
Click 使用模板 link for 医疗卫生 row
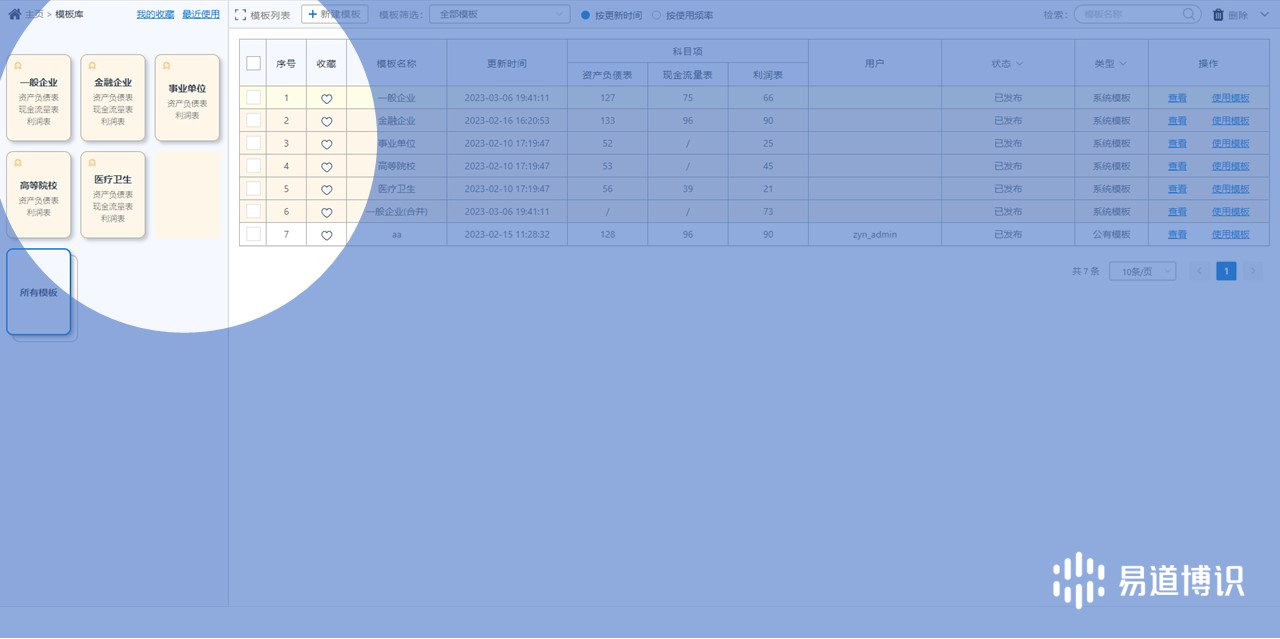coord(1230,189)
